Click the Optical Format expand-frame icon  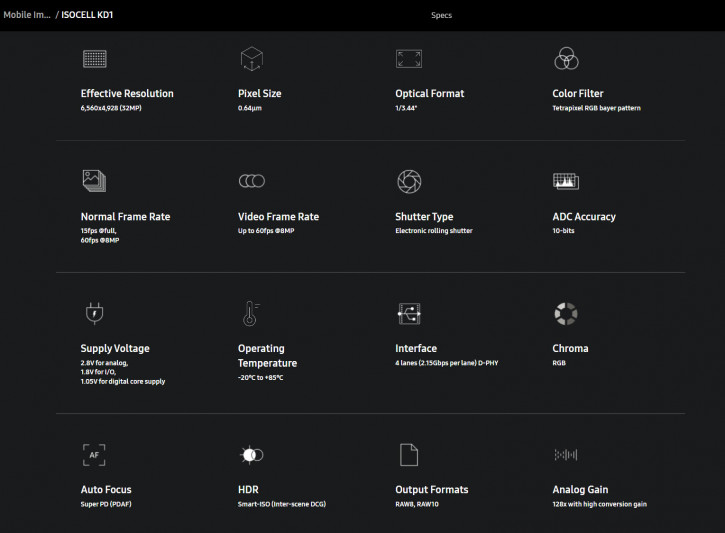click(x=409, y=59)
